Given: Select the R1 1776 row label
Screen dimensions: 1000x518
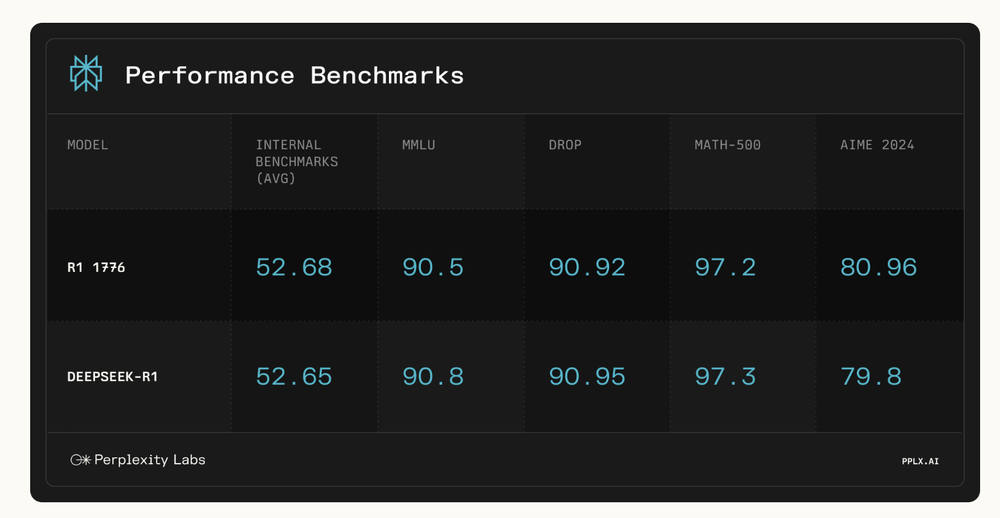Looking at the screenshot, I should (x=96, y=267).
